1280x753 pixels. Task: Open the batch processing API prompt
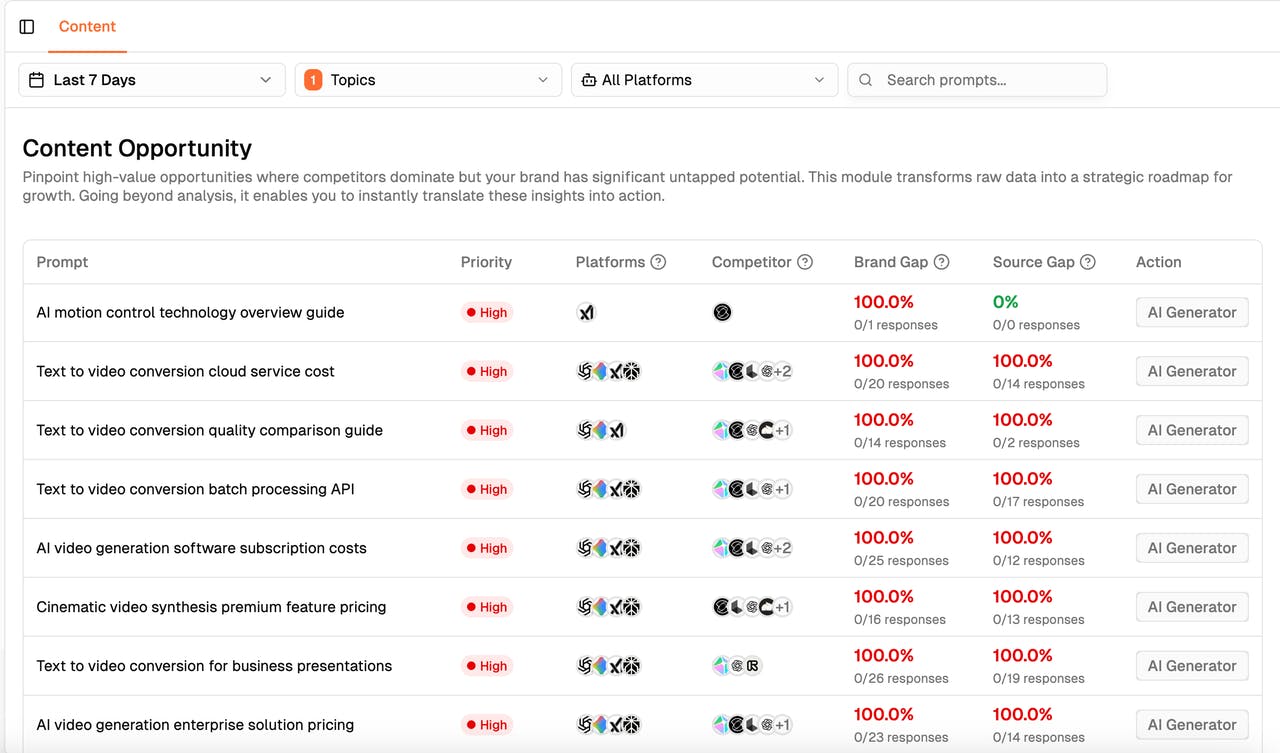(x=195, y=489)
